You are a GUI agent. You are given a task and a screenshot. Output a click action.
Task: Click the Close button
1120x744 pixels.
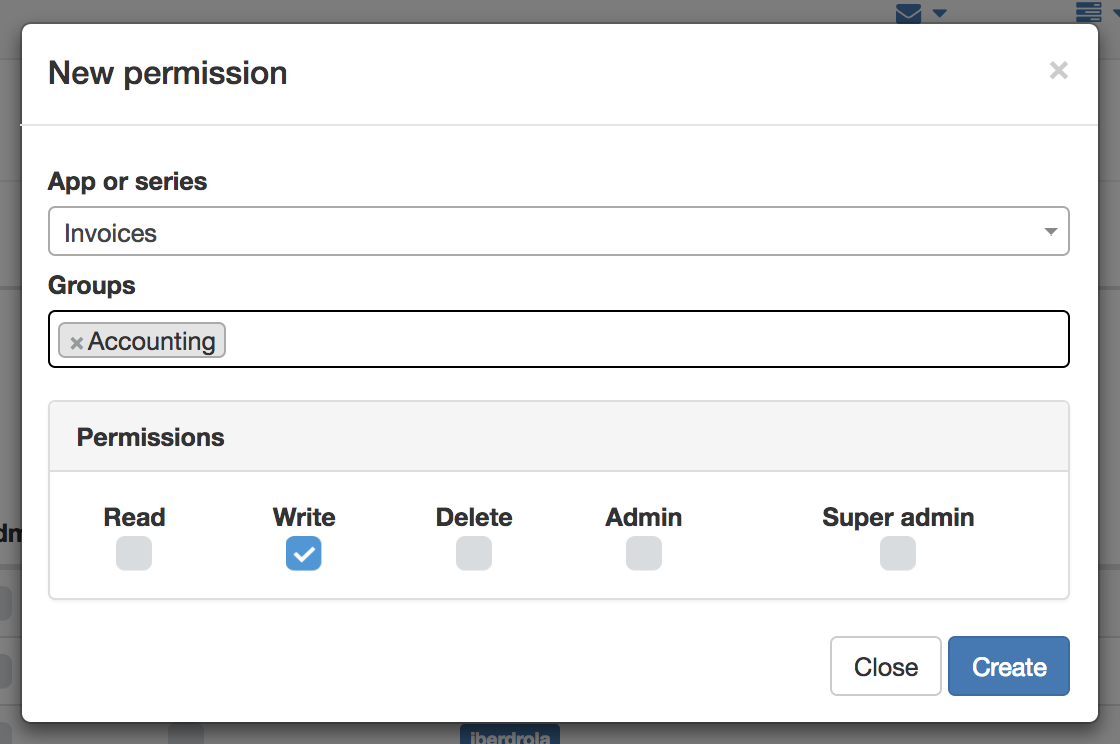click(x=886, y=666)
